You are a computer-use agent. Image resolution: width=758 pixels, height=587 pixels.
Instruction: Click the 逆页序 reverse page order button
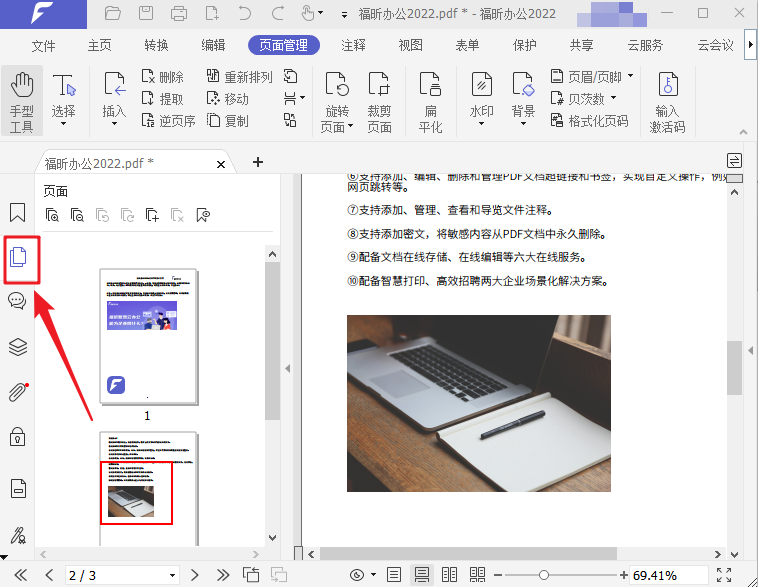[x=168, y=120]
